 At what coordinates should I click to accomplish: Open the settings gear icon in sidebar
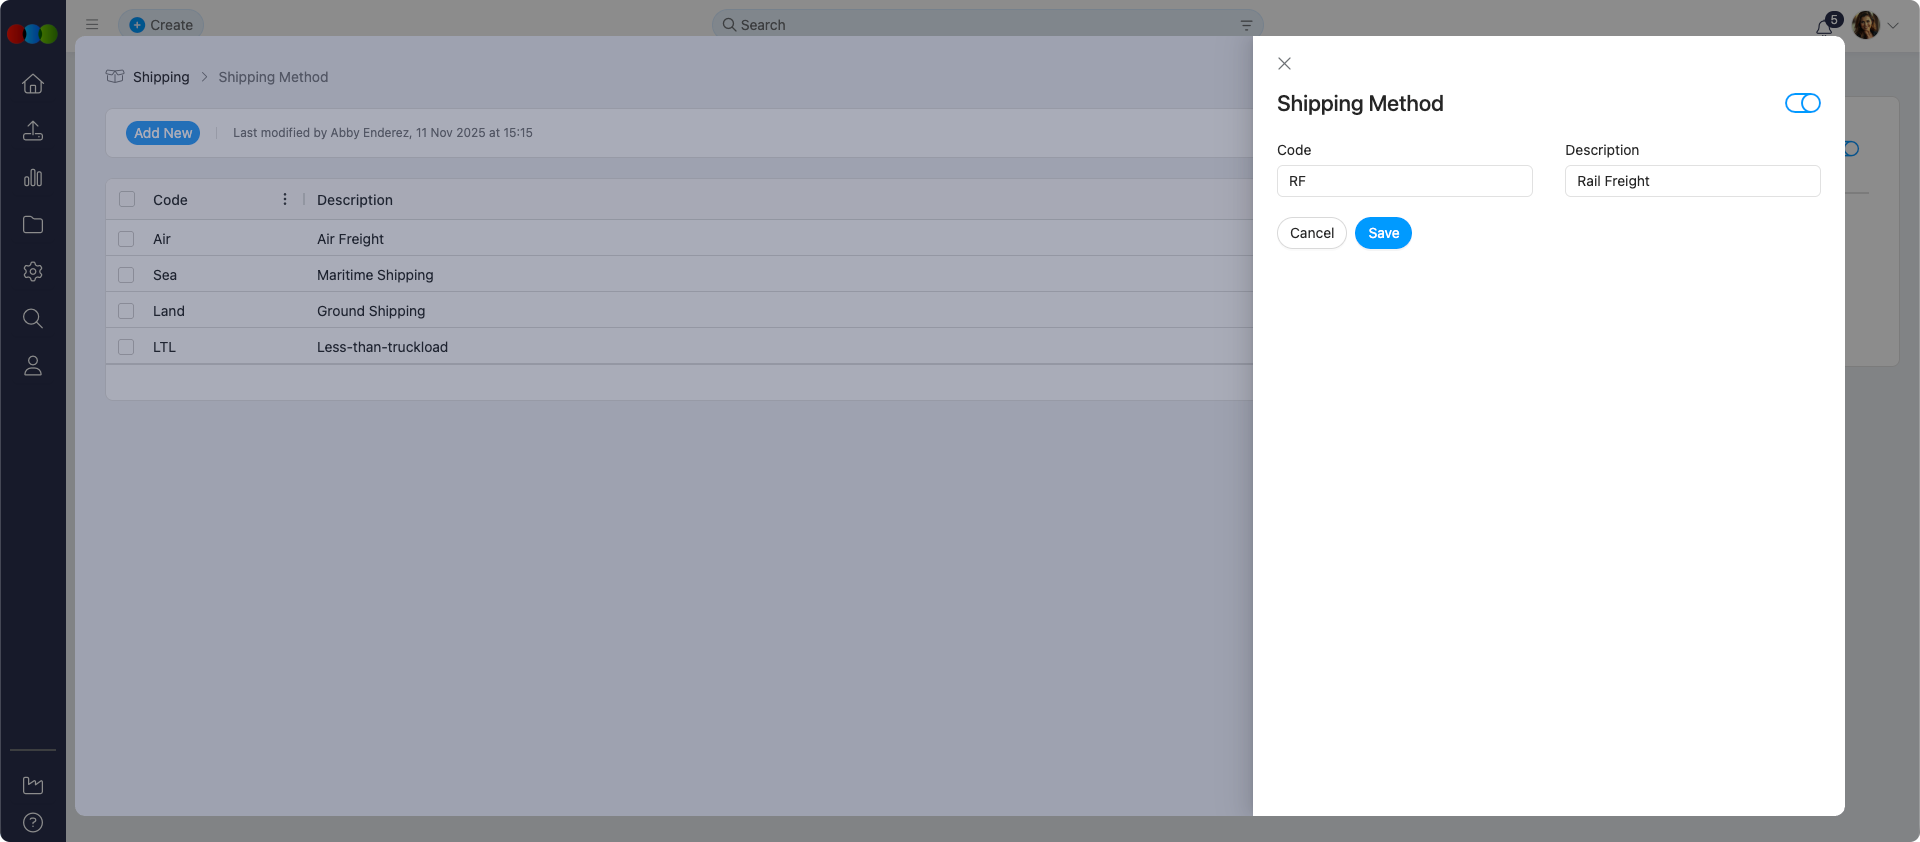tap(33, 272)
